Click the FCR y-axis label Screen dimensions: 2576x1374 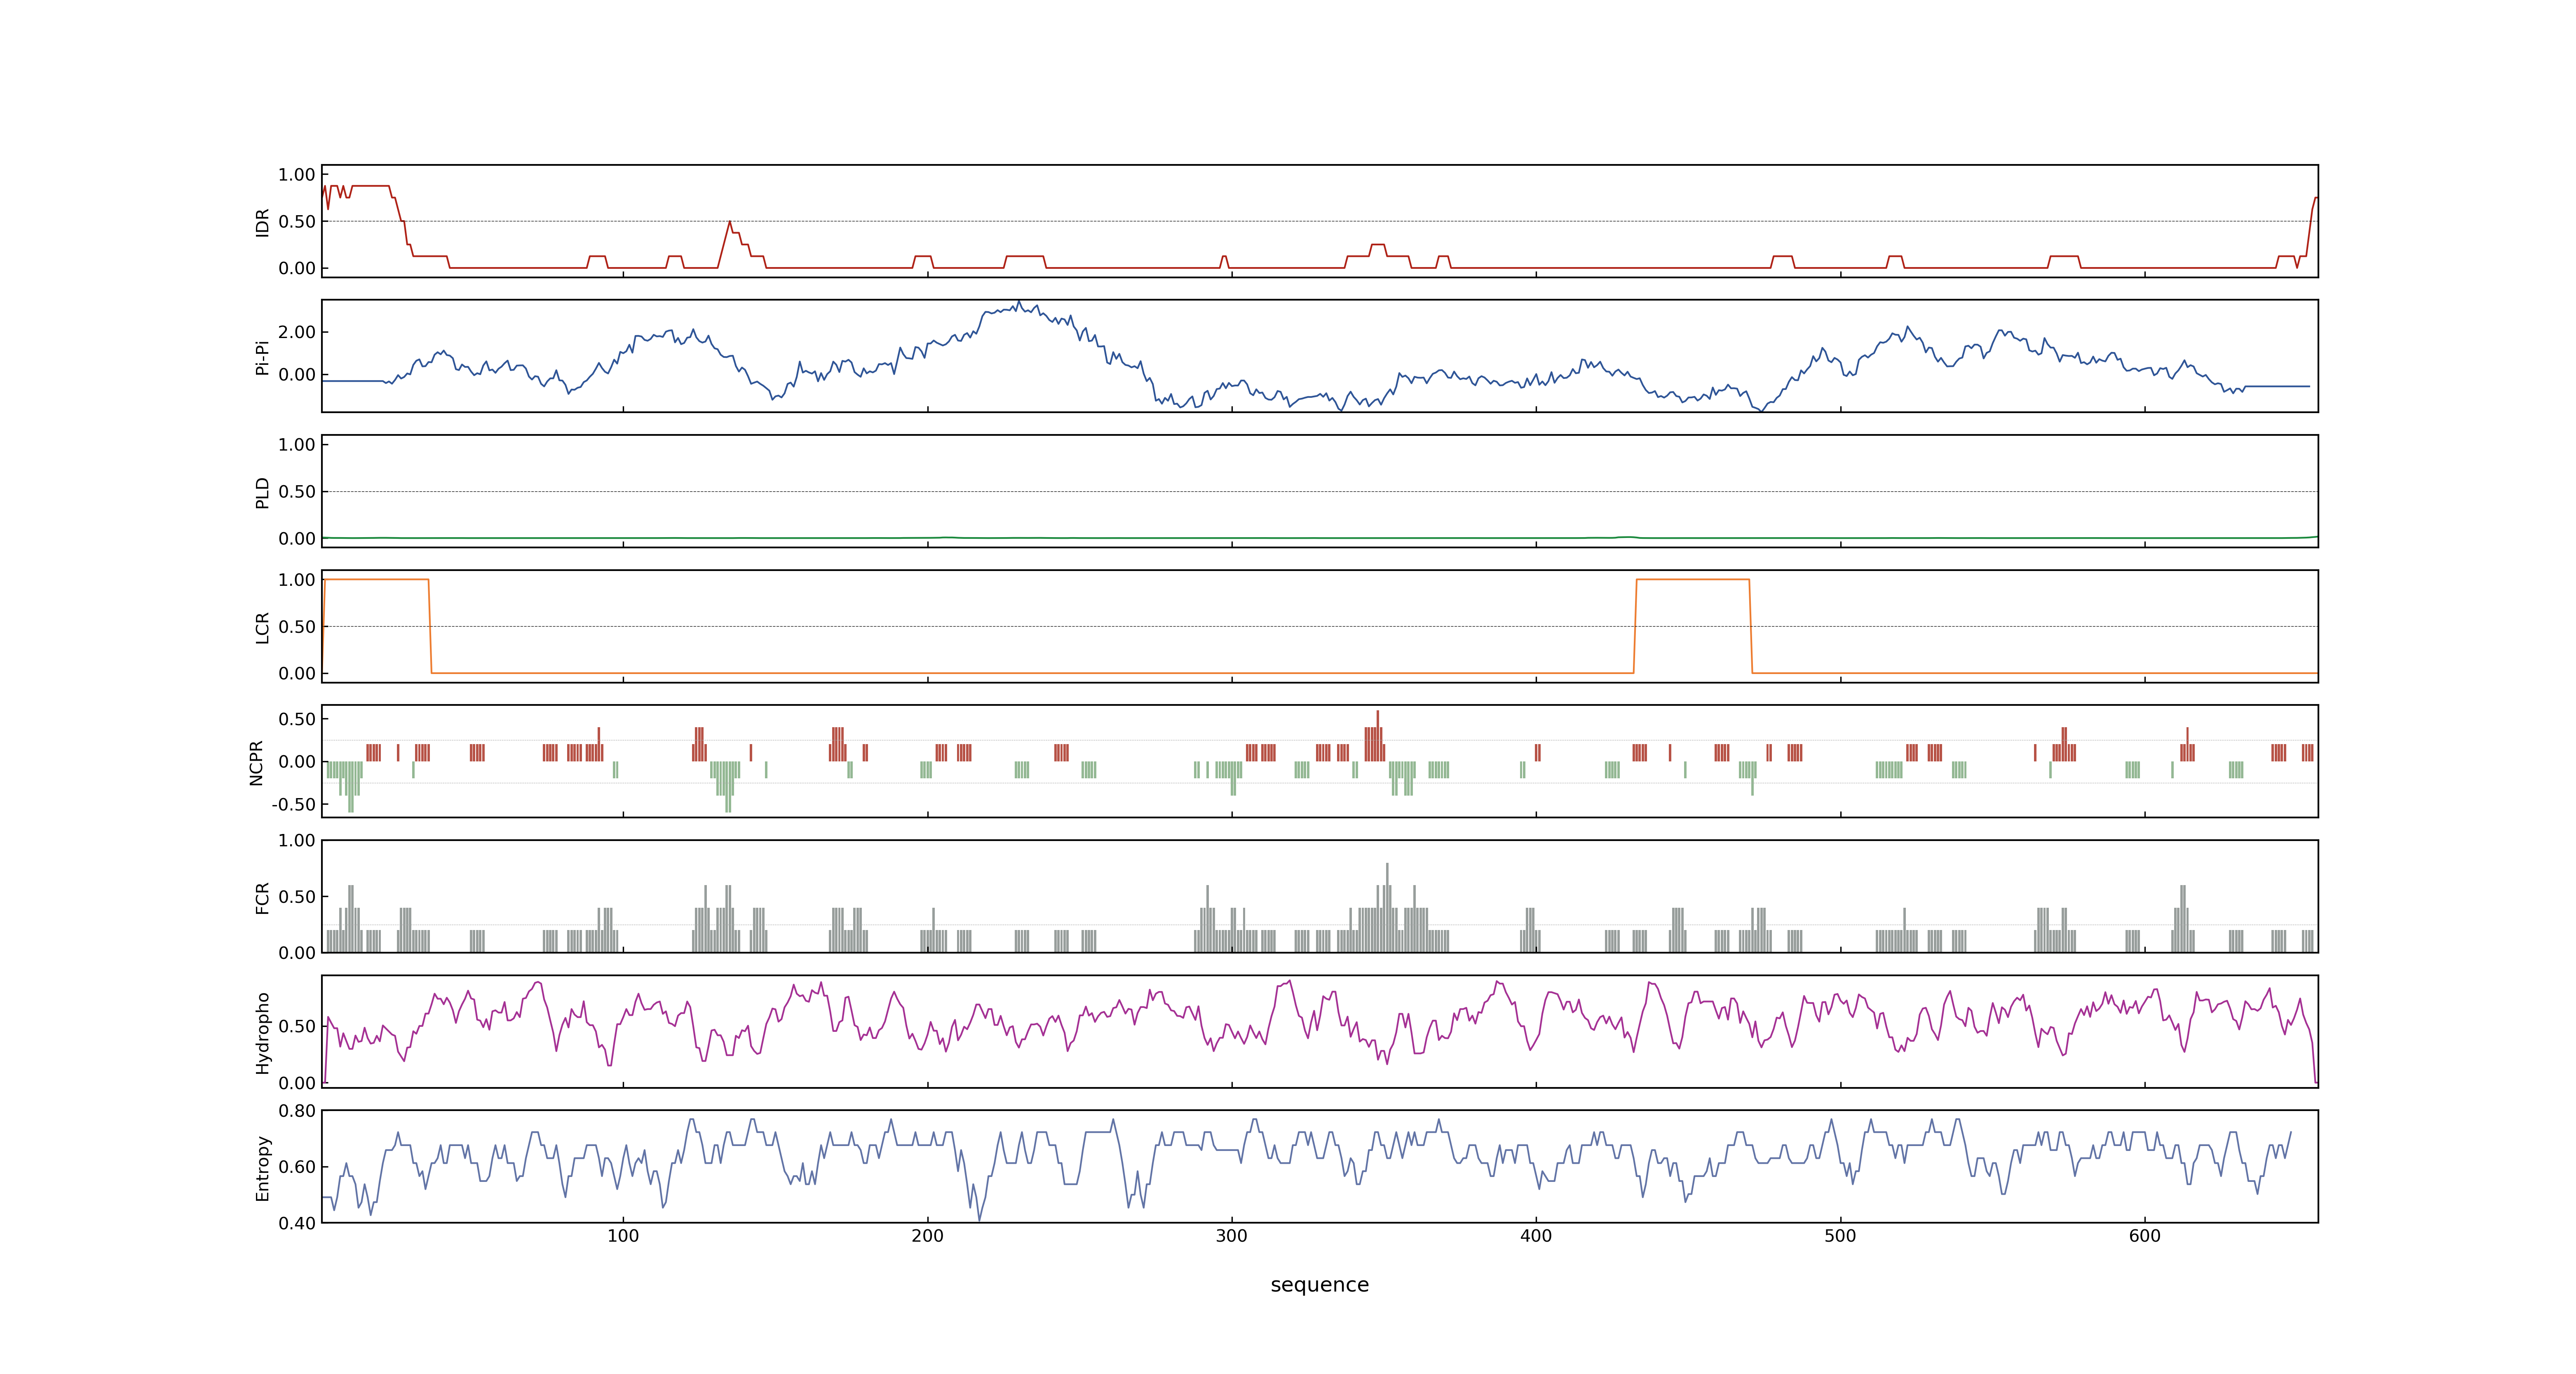tap(263, 898)
